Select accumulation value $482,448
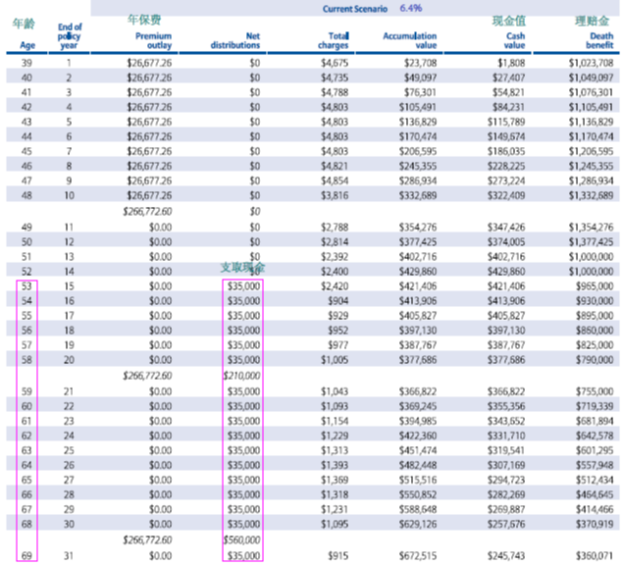This screenshot has width=624, height=565. pyautogui.click(x=418, y=465)
